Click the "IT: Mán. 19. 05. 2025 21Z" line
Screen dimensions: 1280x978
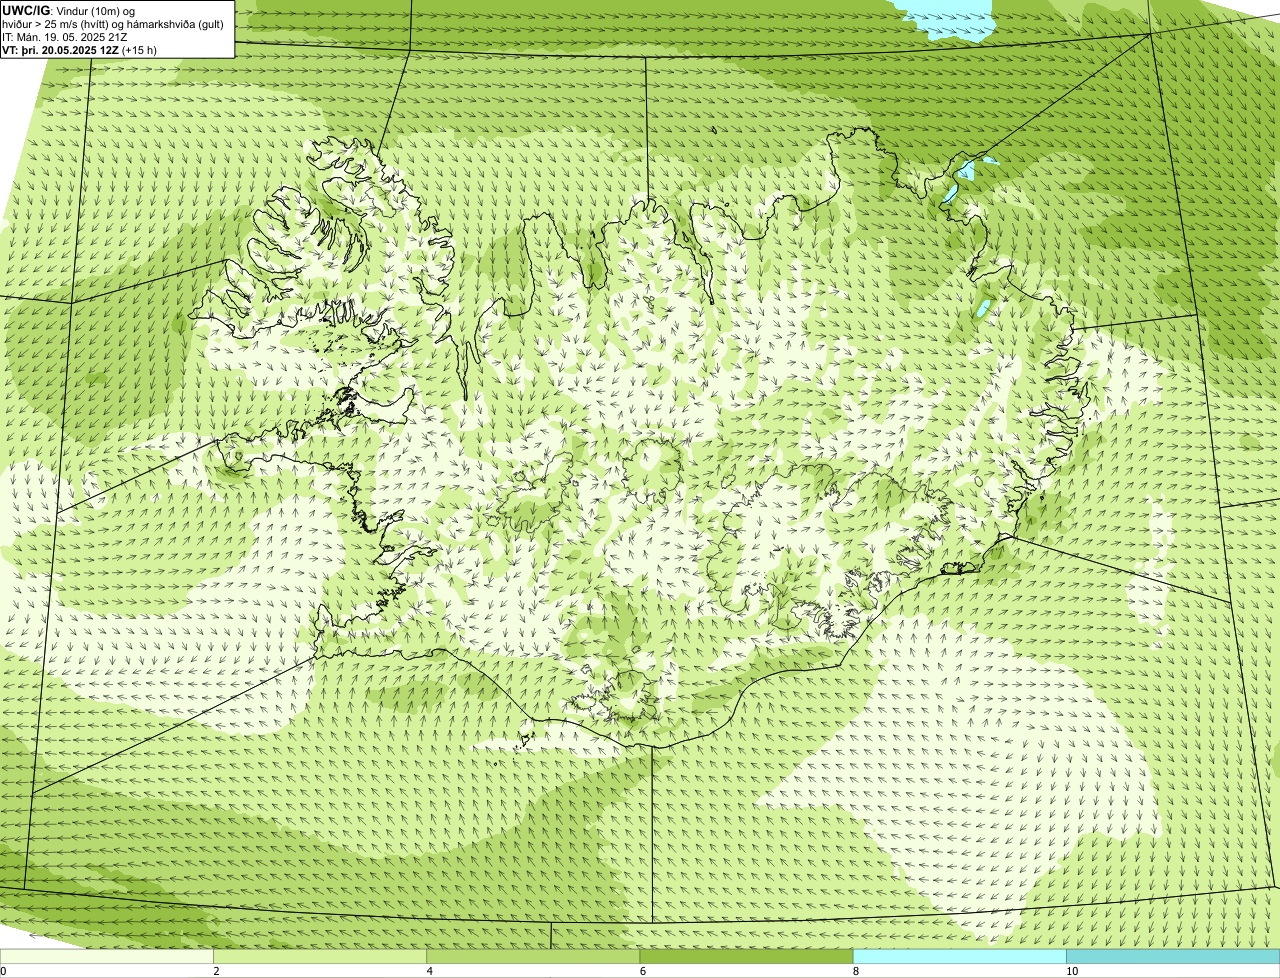64,36
